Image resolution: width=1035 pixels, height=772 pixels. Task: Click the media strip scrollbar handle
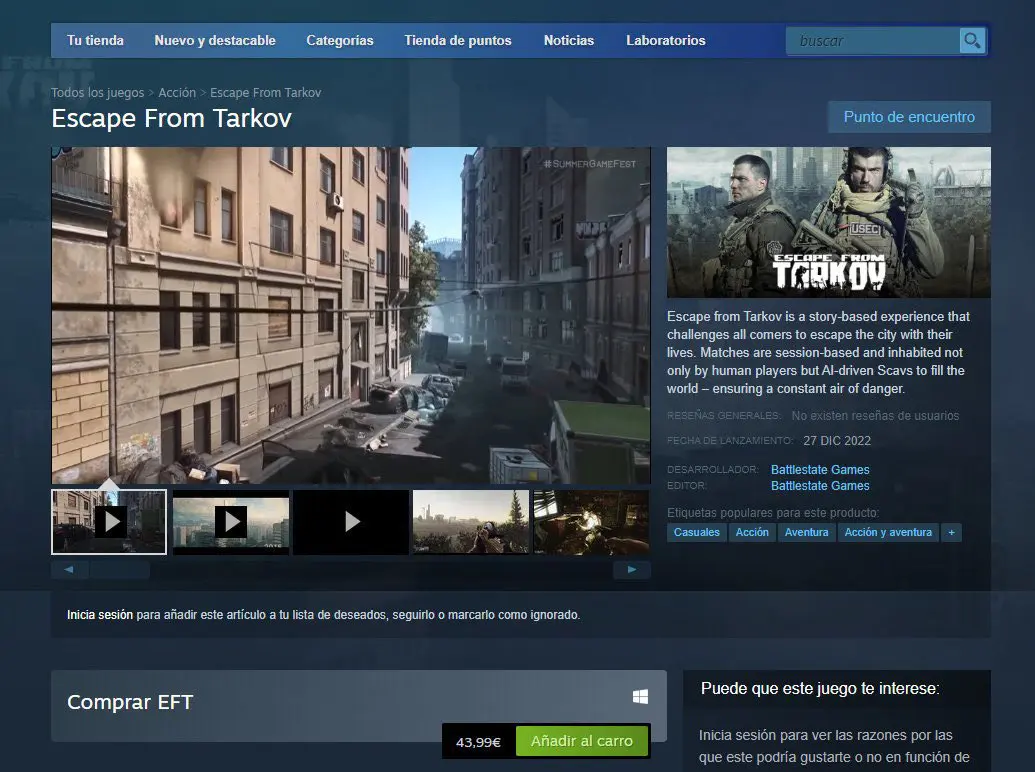pos(119,569)
